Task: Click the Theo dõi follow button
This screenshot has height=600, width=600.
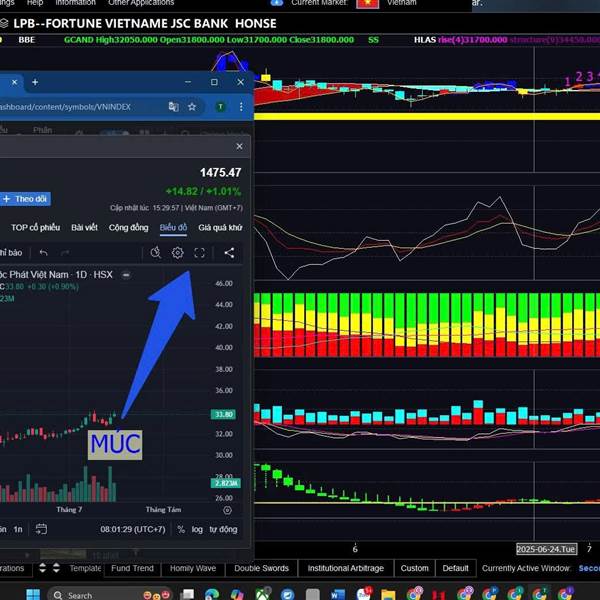Action: pos(25,199)
